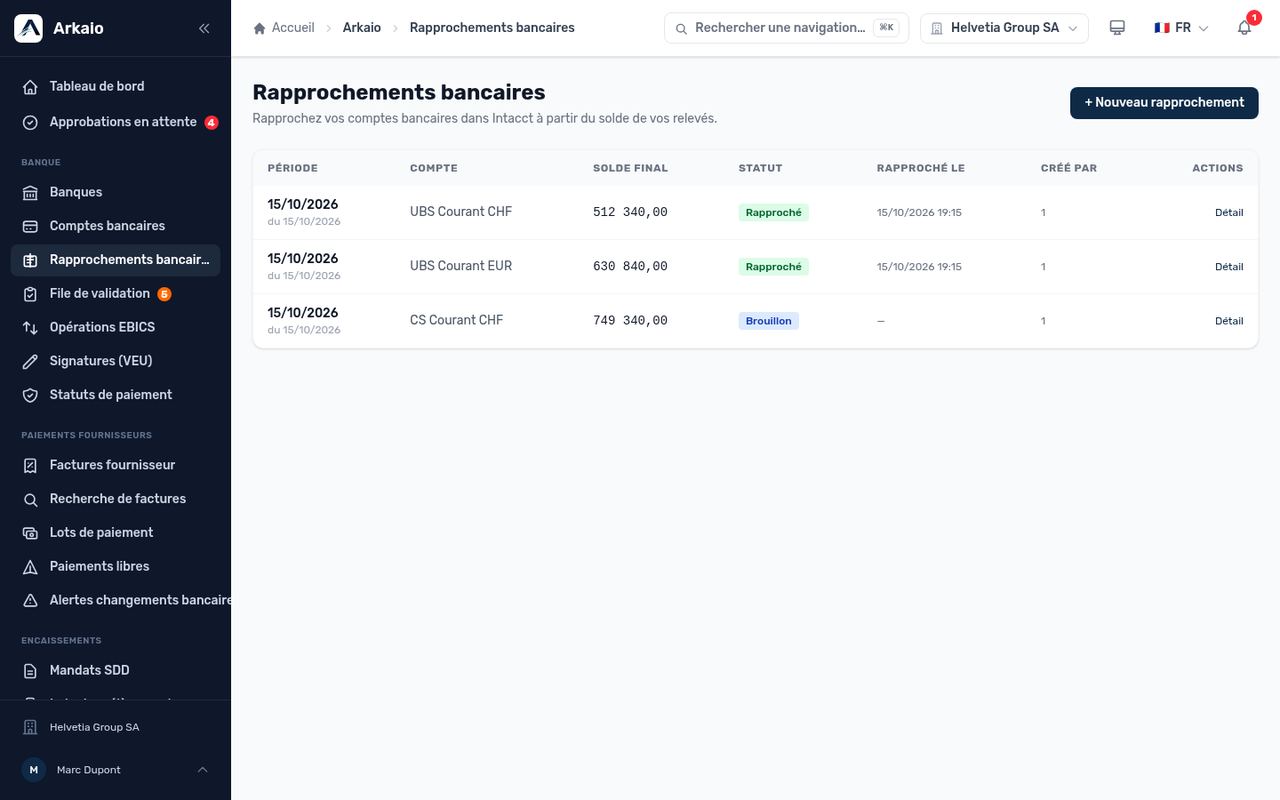
Task: Click the Signatures (VEU) pen icon
Action: (30, 361)
